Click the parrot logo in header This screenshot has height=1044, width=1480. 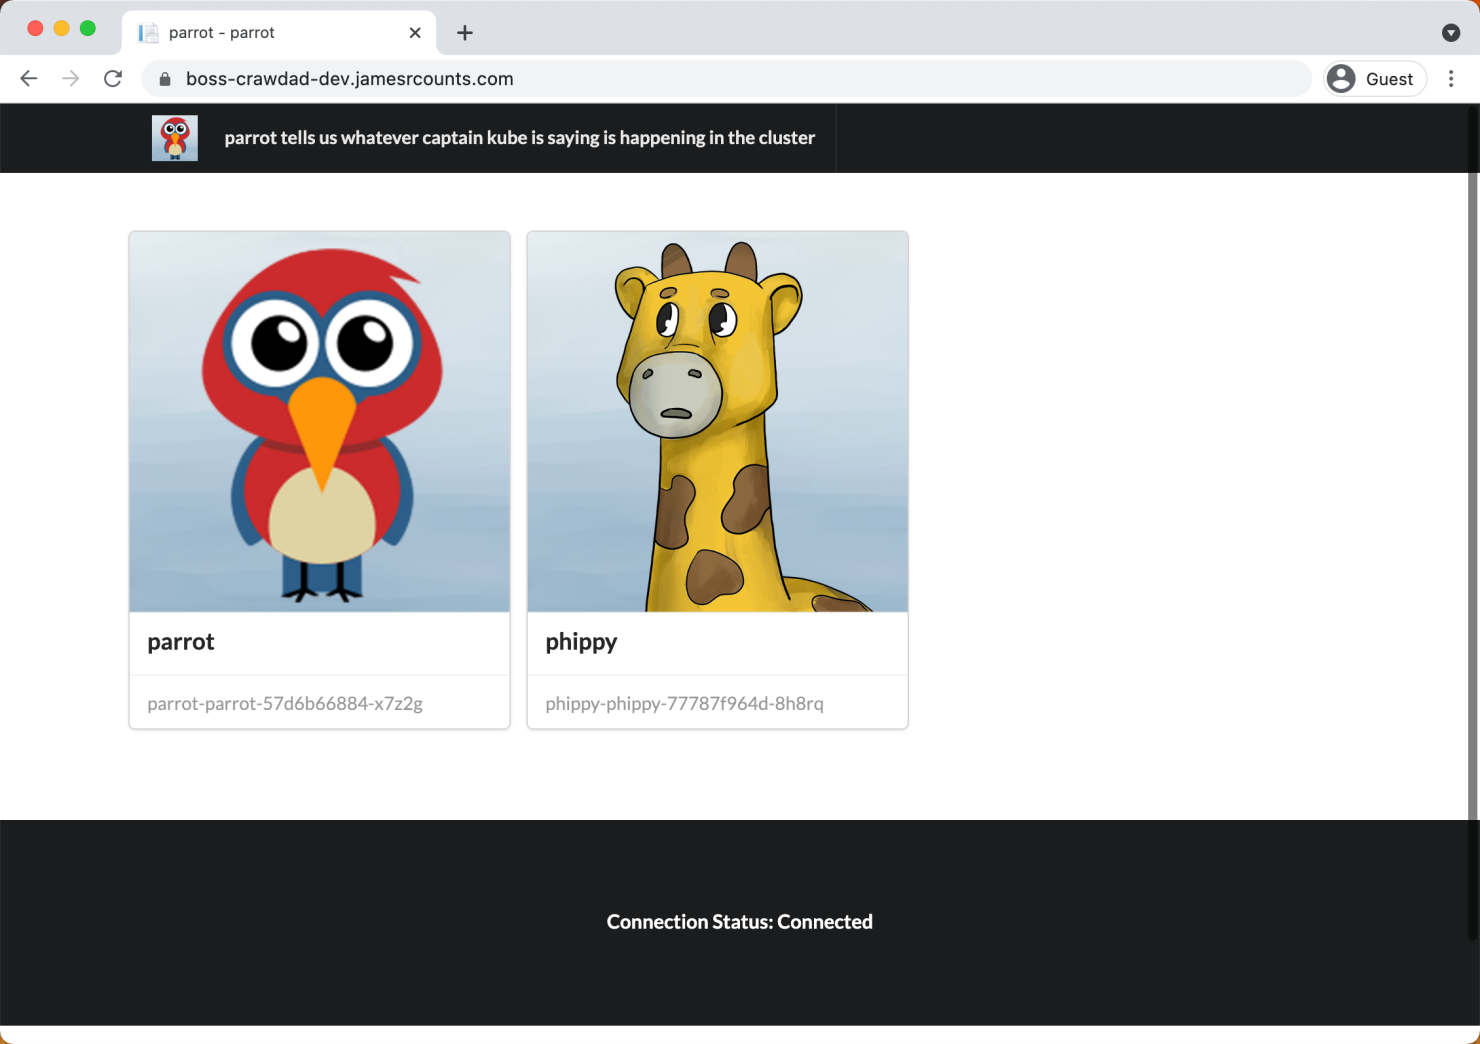click(x=175, y=138)
